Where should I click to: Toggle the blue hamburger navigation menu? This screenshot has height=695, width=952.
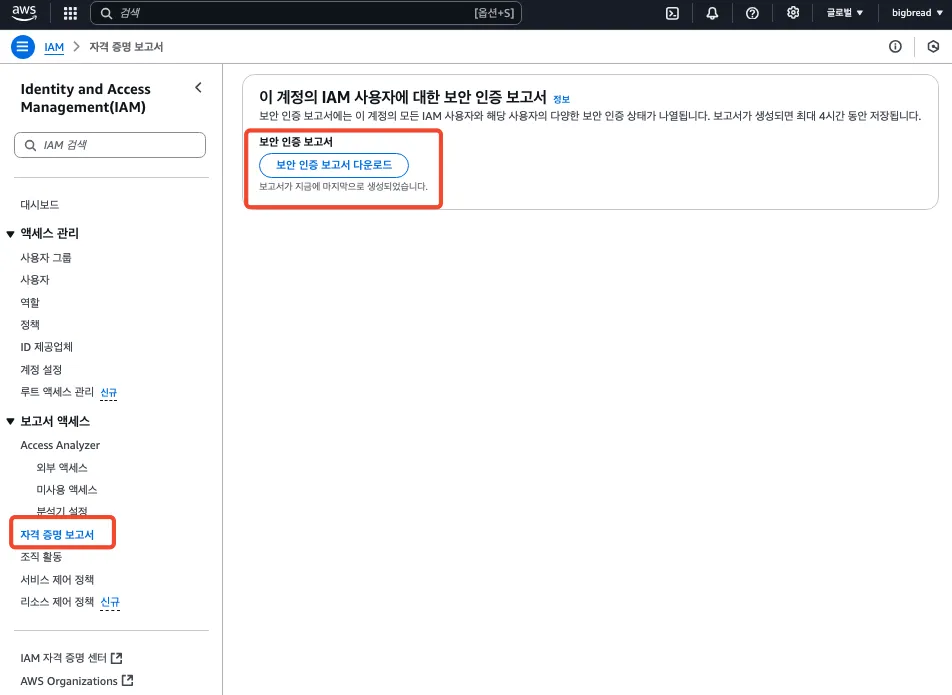pos(23,47)
